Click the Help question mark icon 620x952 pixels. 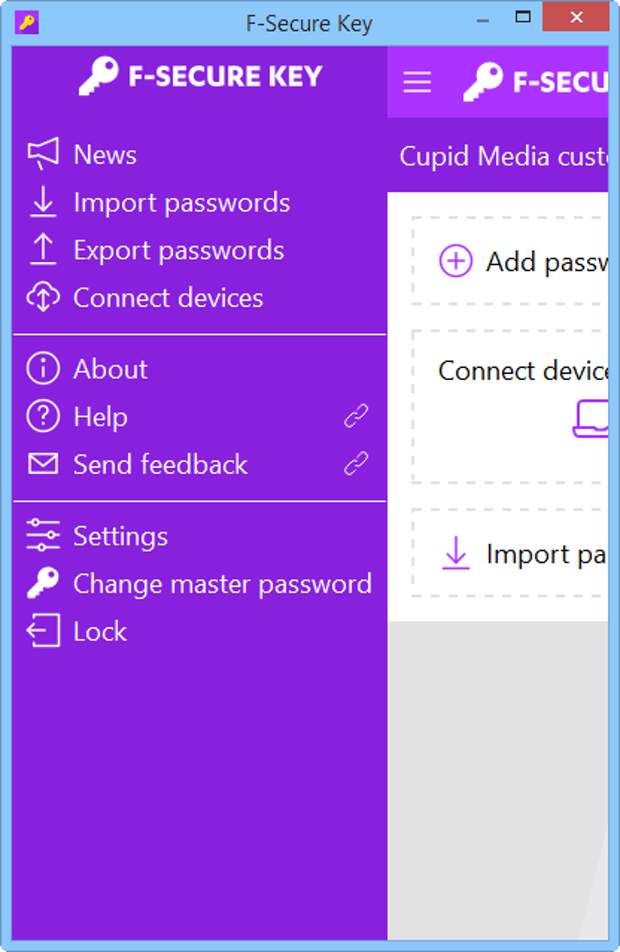[x=43, y=417]
